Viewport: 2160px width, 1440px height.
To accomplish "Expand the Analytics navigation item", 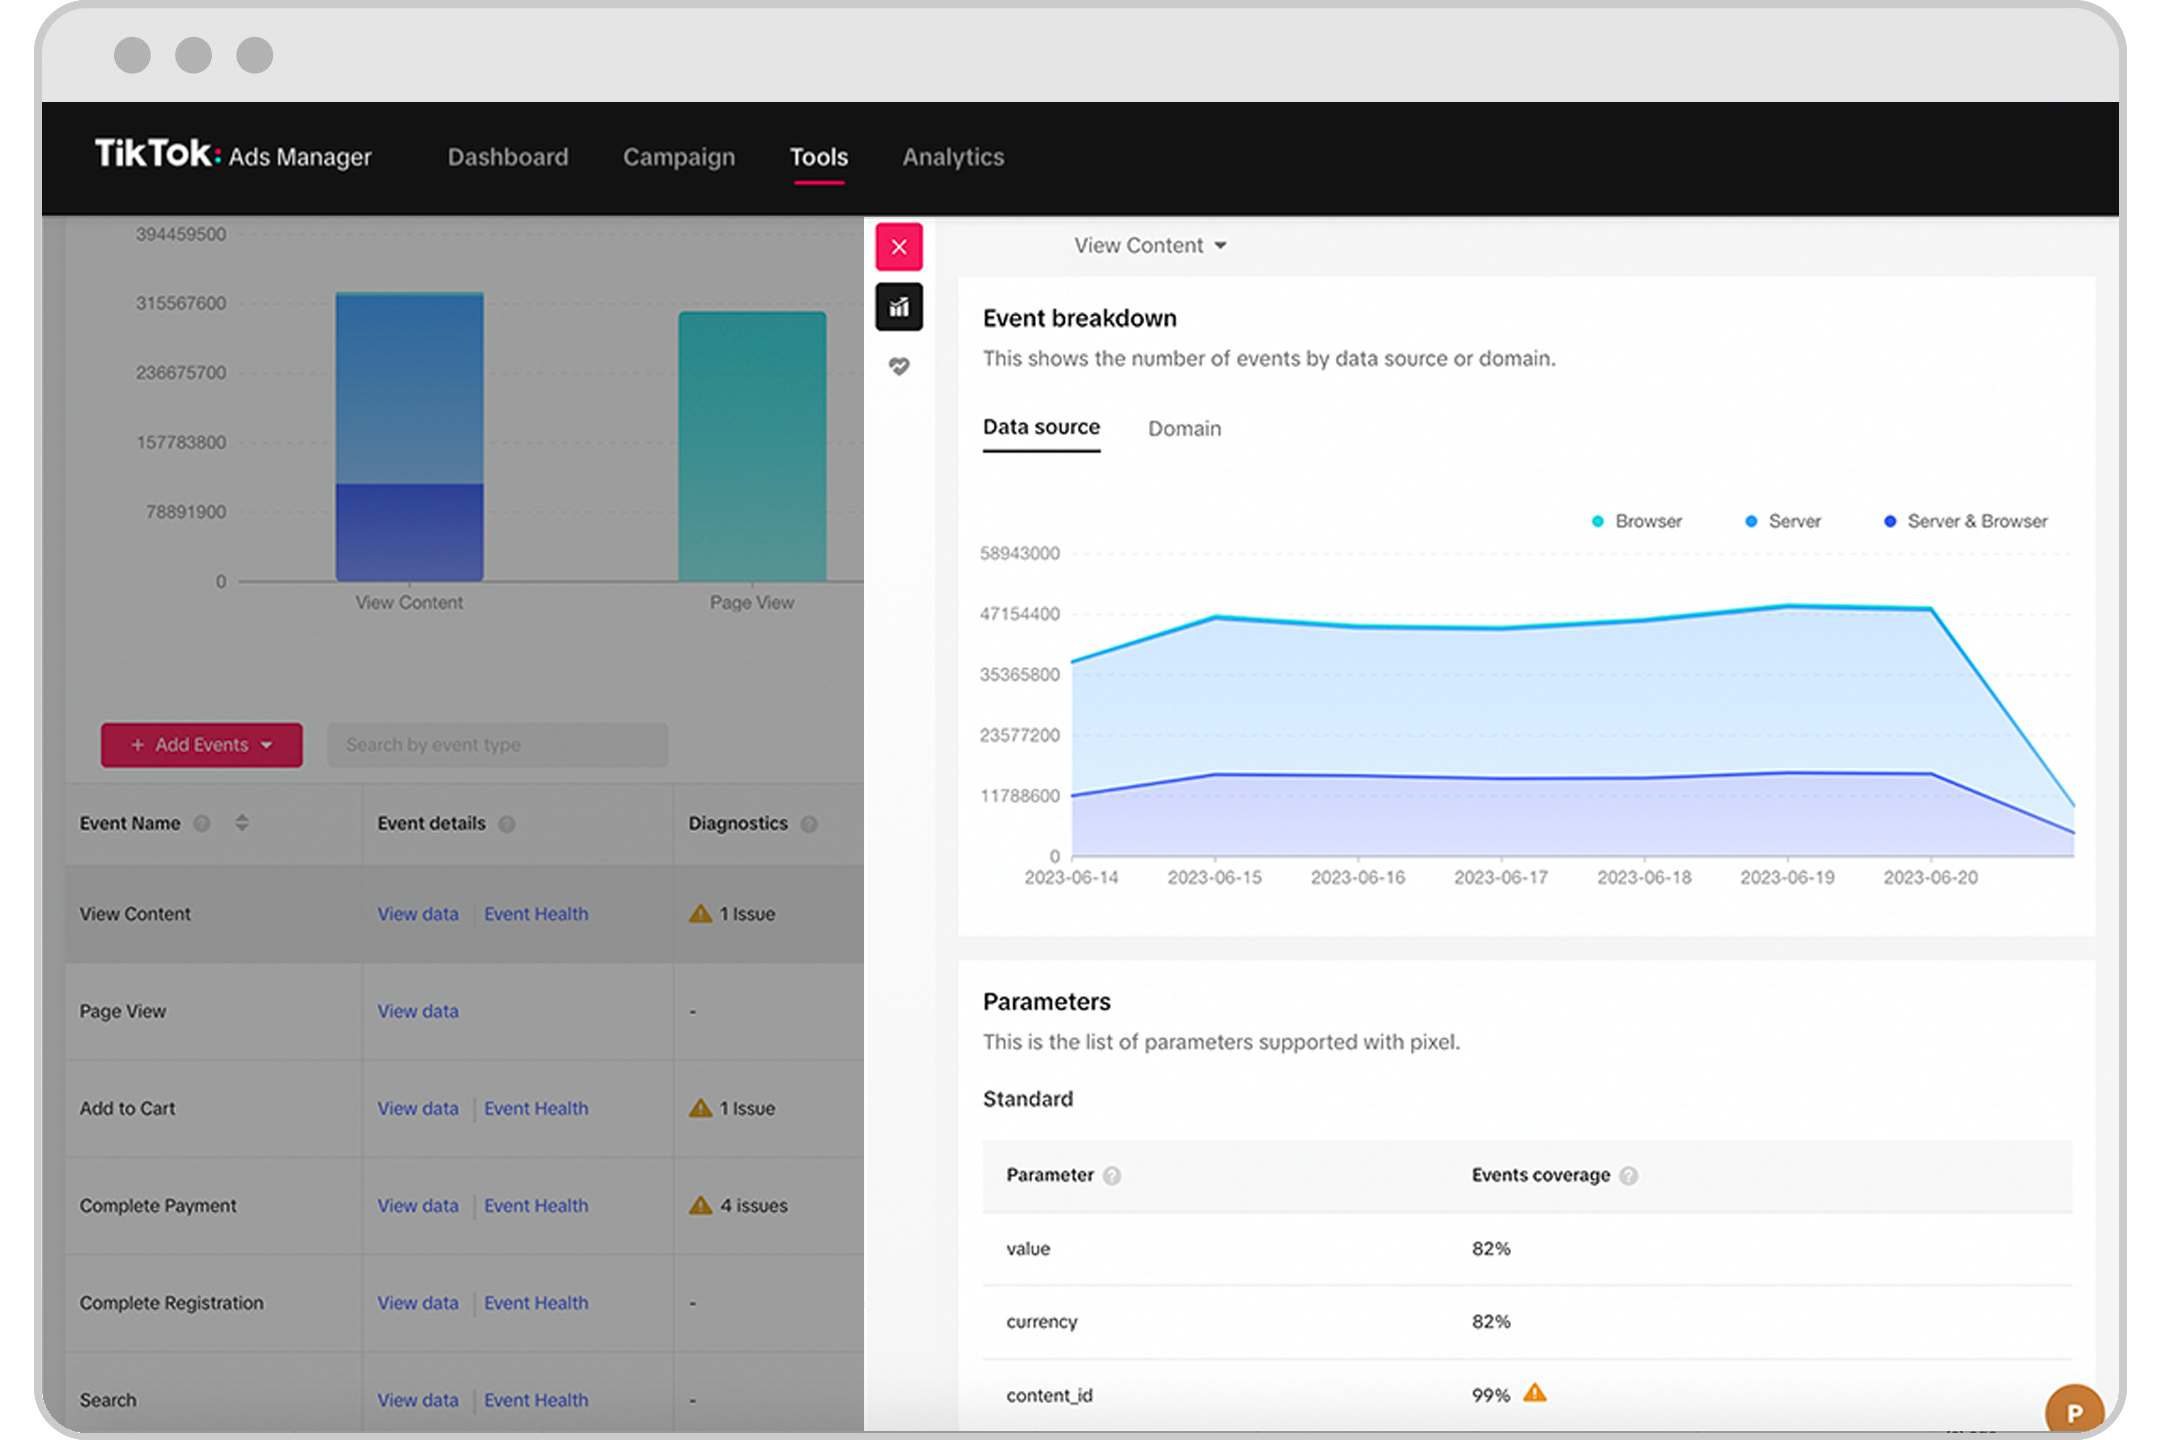I will [955, 156].
